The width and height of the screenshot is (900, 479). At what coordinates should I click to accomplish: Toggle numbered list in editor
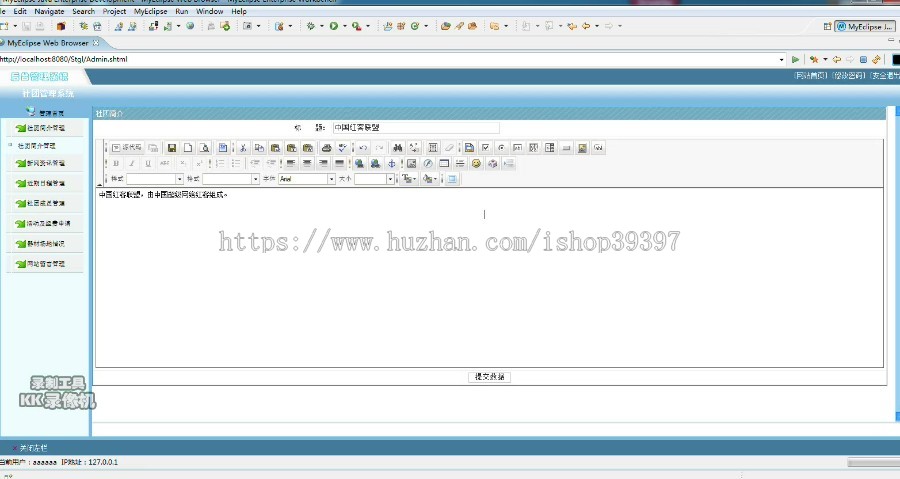point(220,163)
